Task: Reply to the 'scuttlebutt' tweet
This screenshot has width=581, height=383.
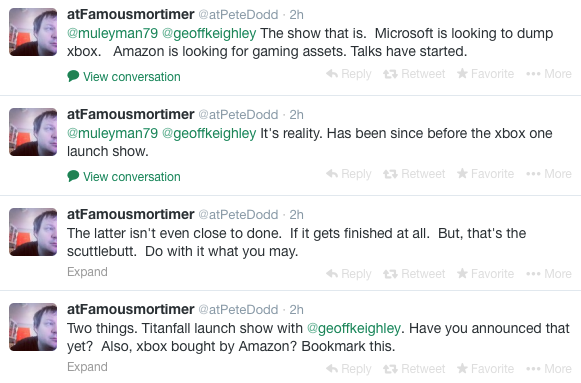Action: [x=349, y=274]
